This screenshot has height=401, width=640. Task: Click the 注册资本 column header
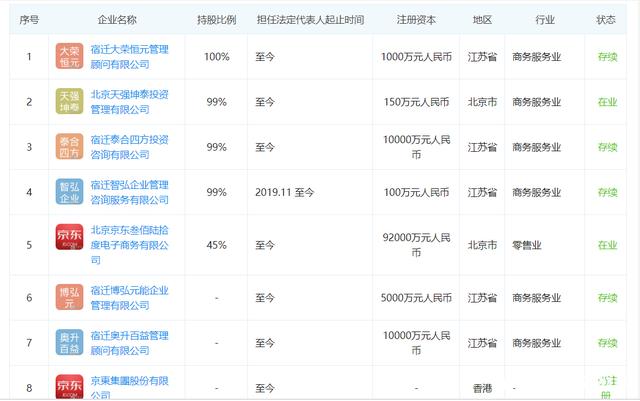click(x=416, y=20)
